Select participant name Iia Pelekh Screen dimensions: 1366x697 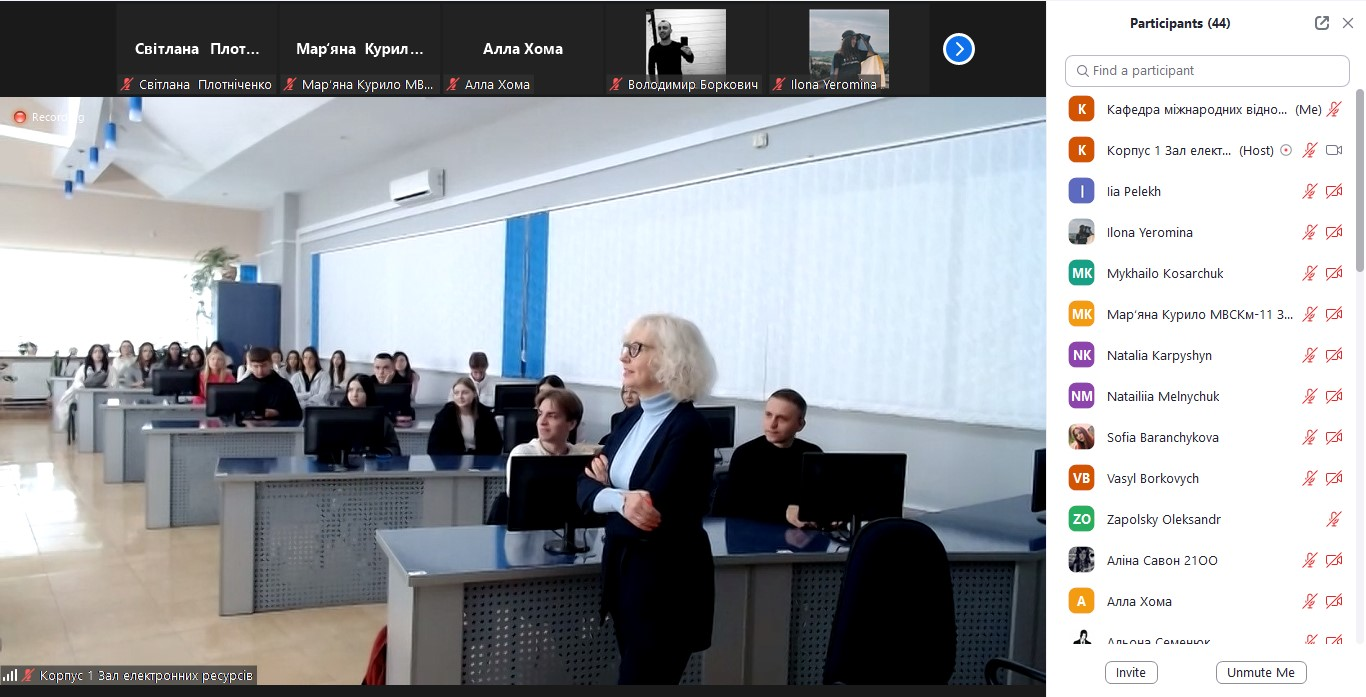click(1134, 191)
